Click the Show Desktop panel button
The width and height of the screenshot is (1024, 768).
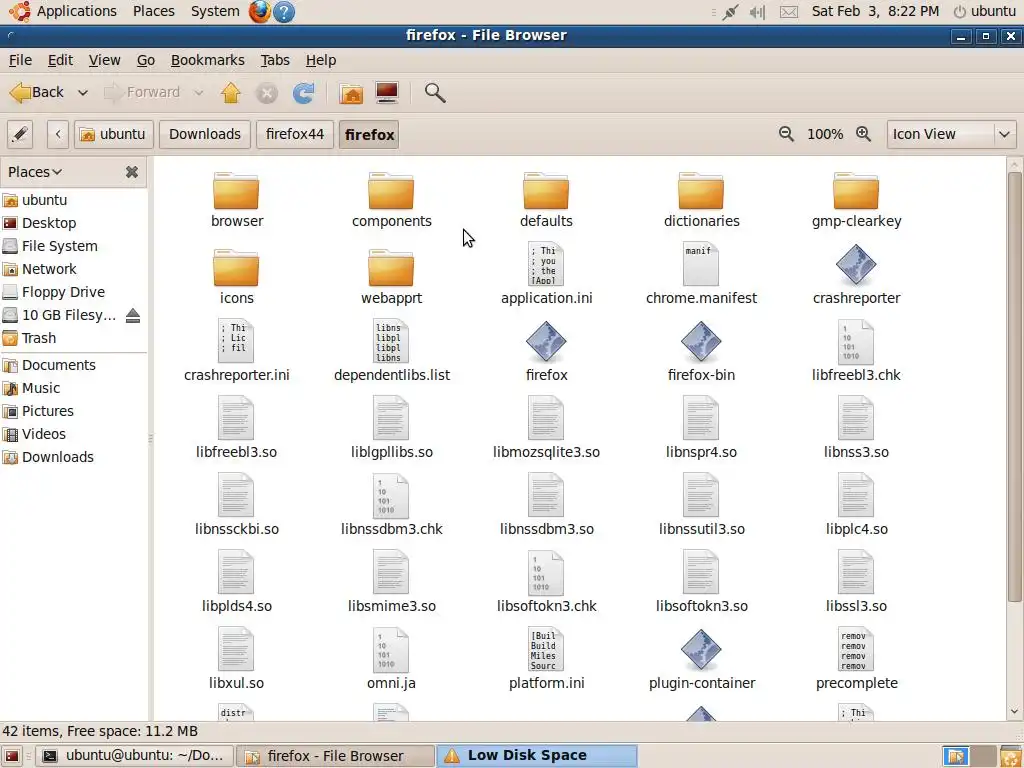coord(12,756)
